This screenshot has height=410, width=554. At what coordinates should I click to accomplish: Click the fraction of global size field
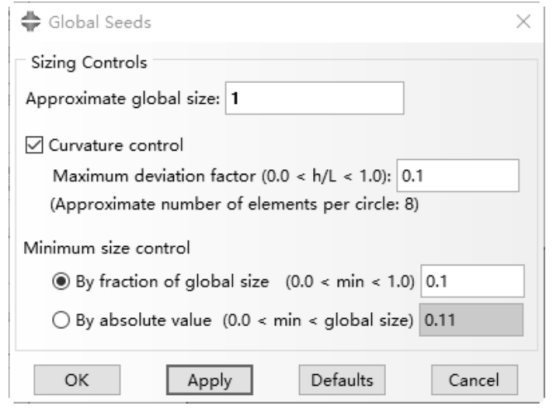pyautogui.click(x=472, y=281)
